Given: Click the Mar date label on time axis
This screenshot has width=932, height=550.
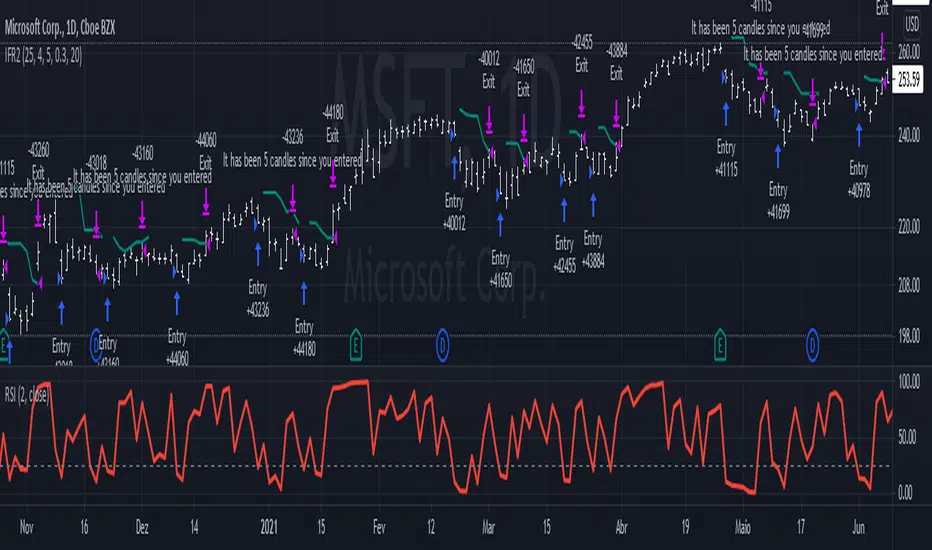Looking at the screenshot, I should 489,527.
